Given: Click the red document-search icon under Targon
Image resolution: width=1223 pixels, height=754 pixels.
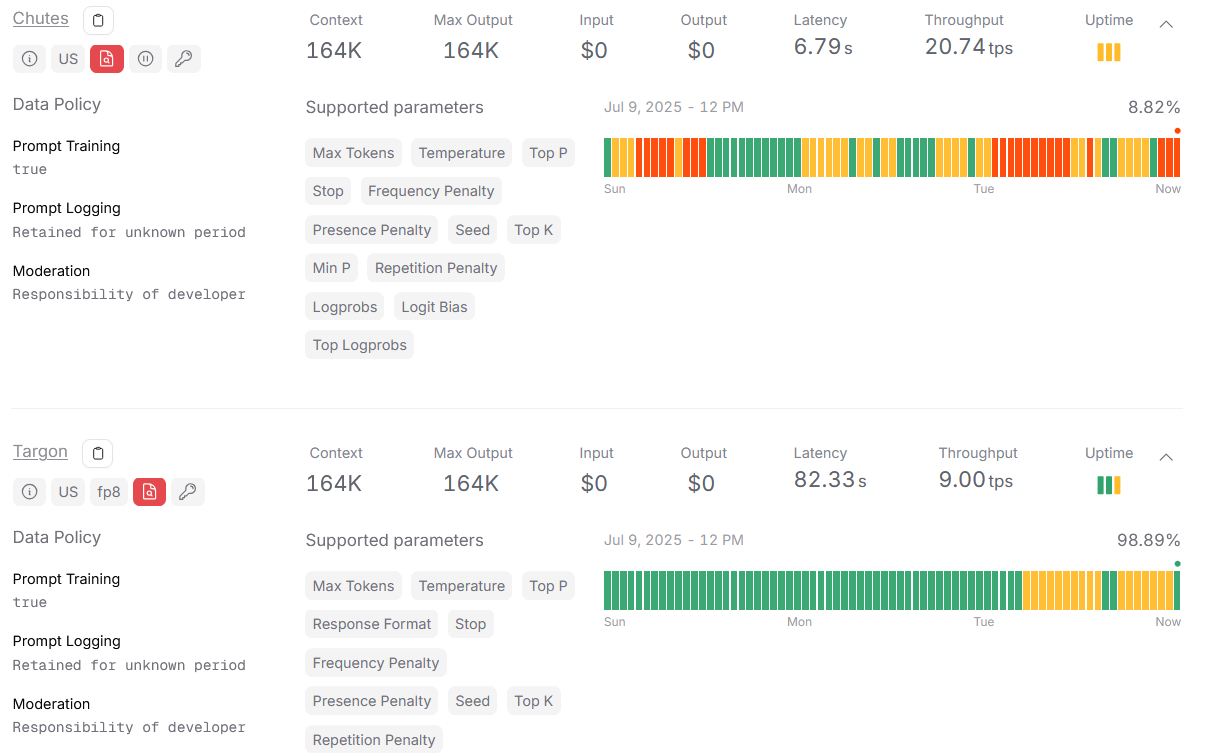Looking at the screenshot, I should (x=149, y=492).
